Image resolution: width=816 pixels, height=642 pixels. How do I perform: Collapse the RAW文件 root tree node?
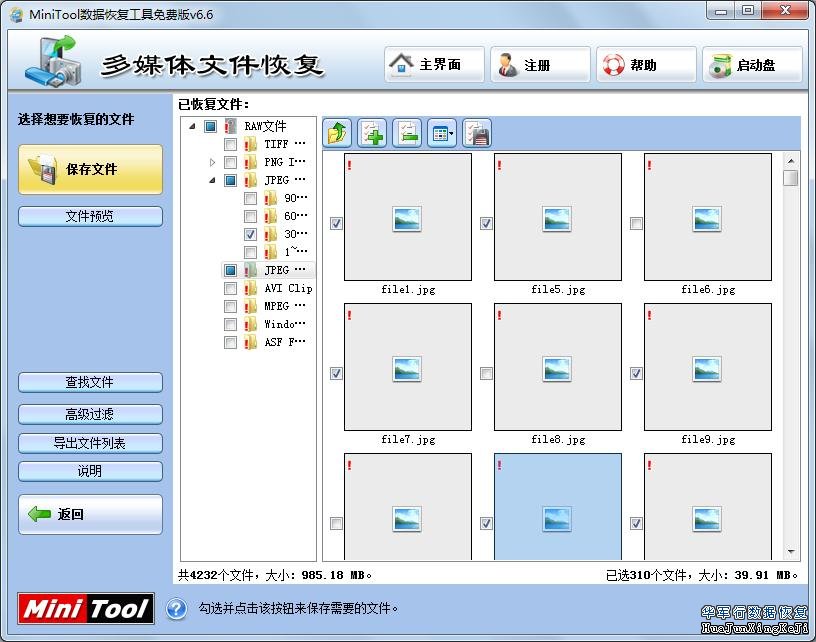192,127
